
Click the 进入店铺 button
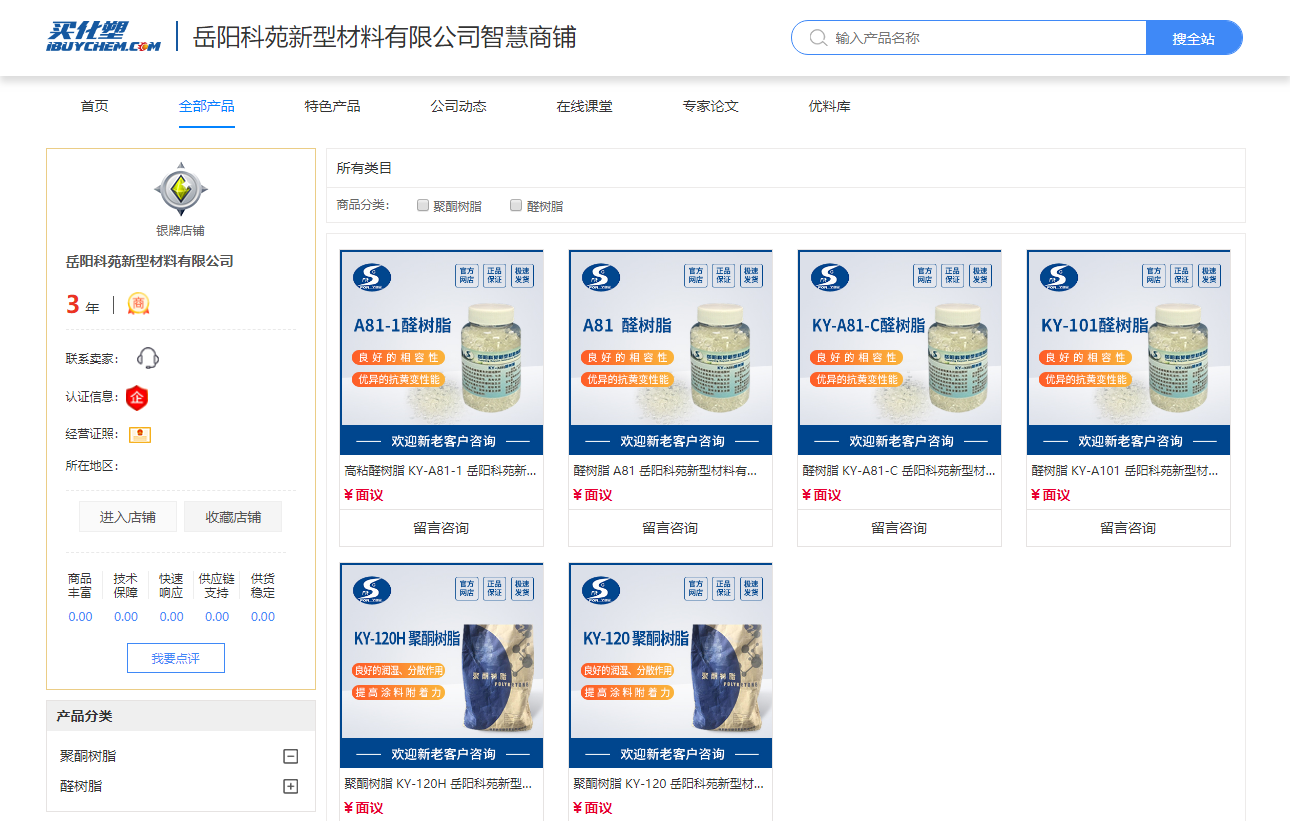(x=128, y=517)
